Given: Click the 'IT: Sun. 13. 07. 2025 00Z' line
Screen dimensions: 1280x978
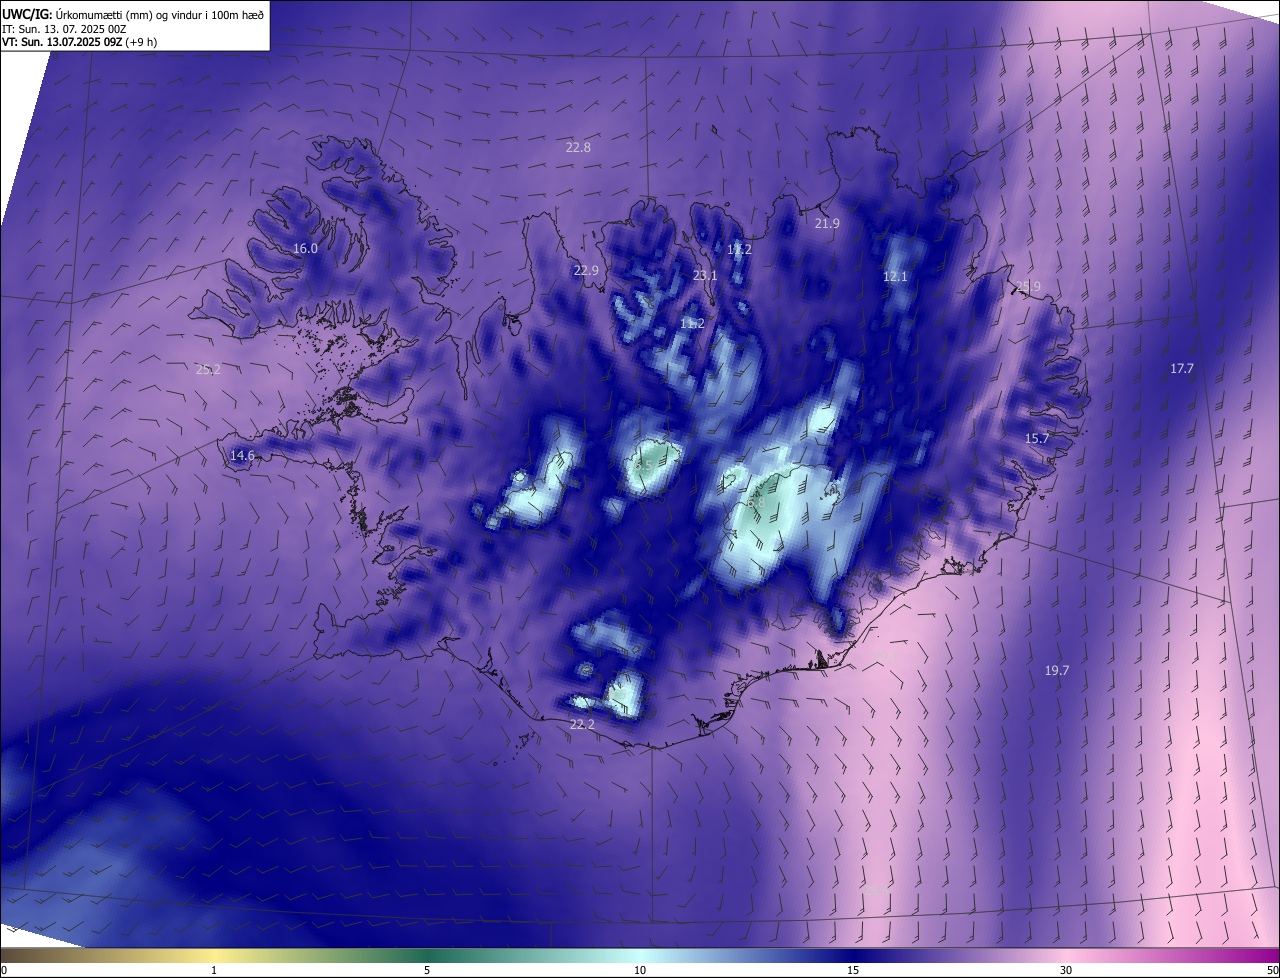Looking at the screenshot, I should click(x=64, y=29).
